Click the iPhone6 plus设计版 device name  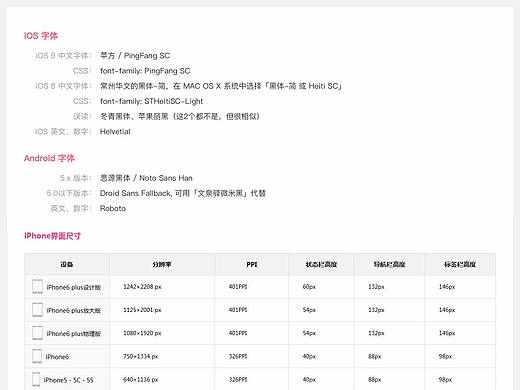74,287
